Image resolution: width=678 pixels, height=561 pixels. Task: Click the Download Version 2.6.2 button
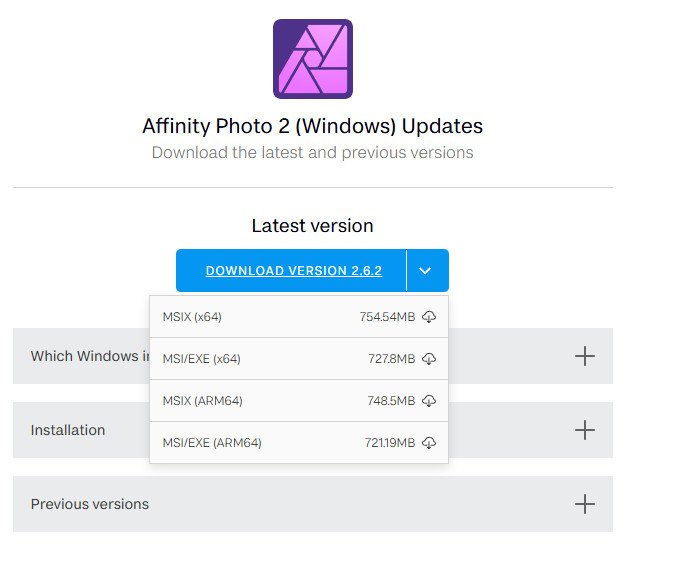pyautogui.click(x=293, y=271)
